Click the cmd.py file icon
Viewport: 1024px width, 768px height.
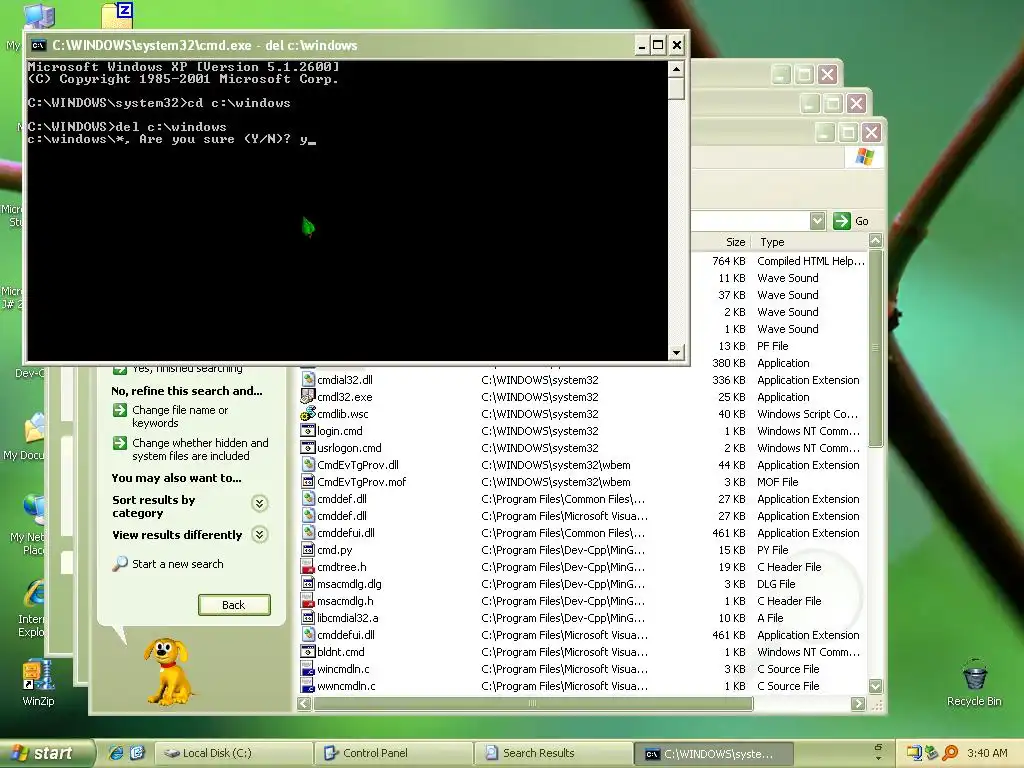(x=308, y=549)
